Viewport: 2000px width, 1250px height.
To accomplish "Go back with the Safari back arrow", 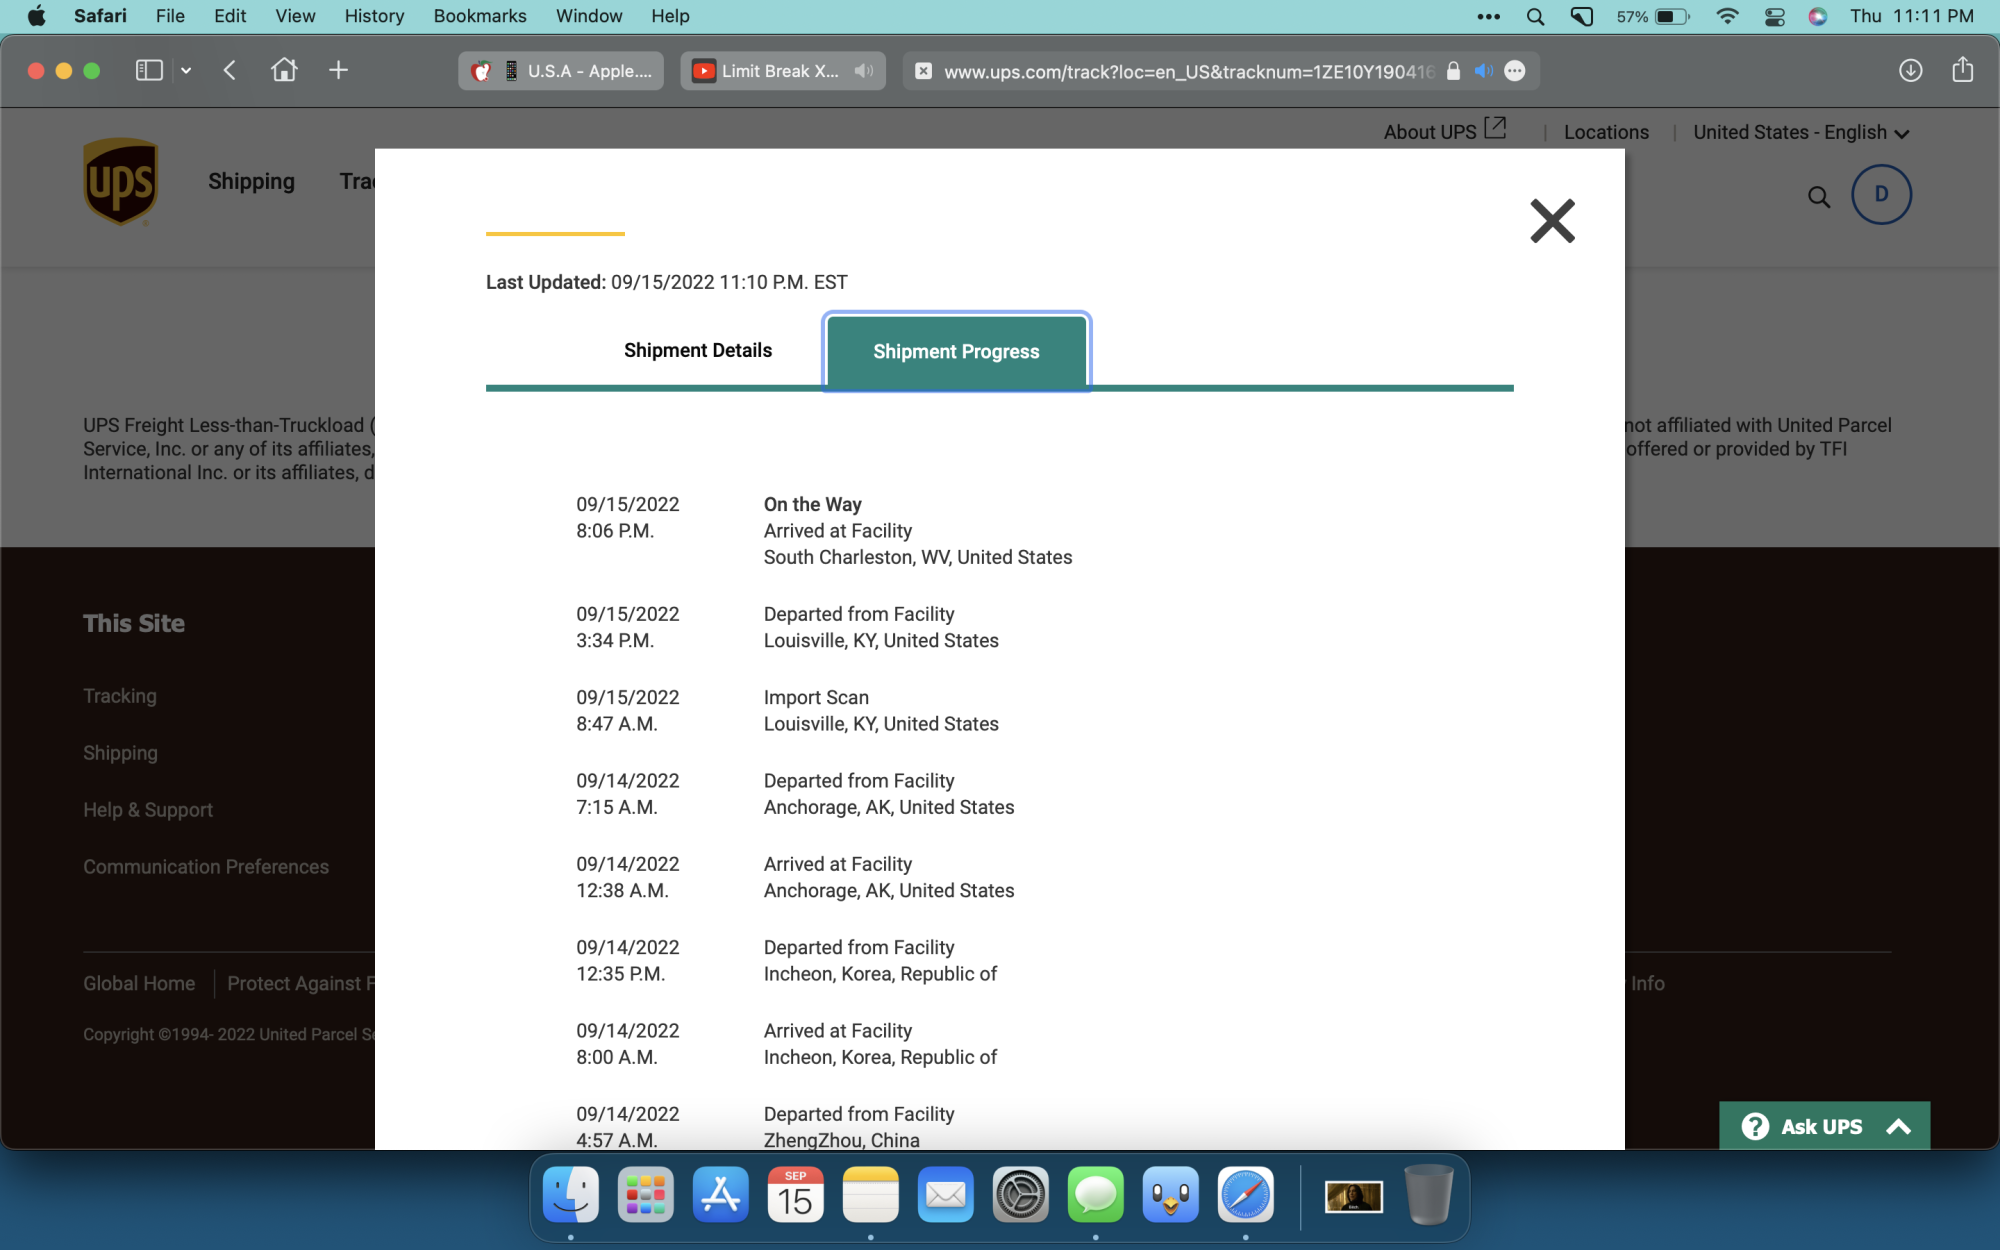I will click(x=230, y=70).
